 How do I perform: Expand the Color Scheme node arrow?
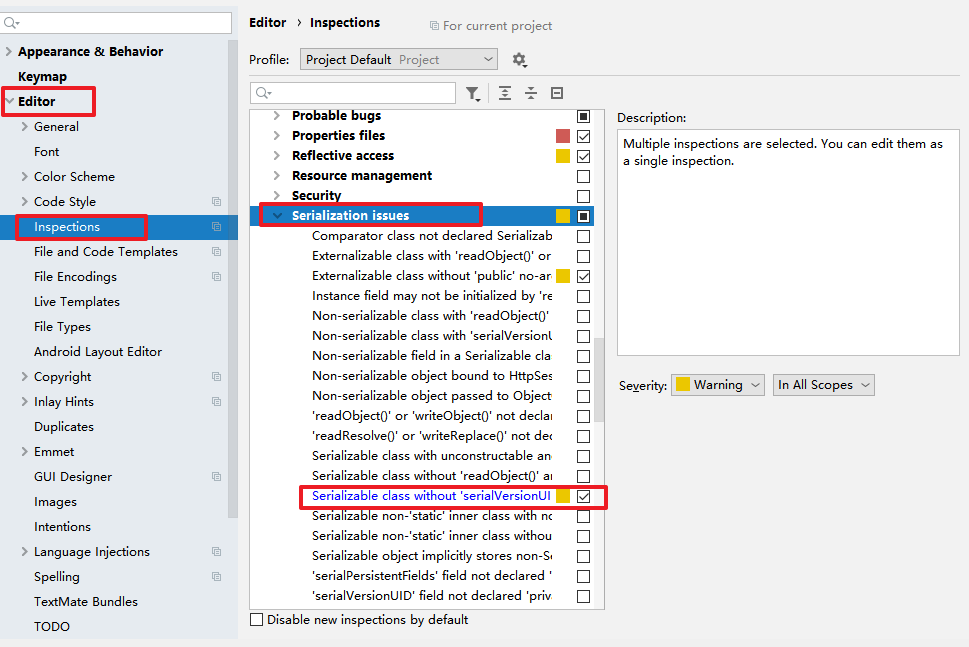tap(25, 176)
